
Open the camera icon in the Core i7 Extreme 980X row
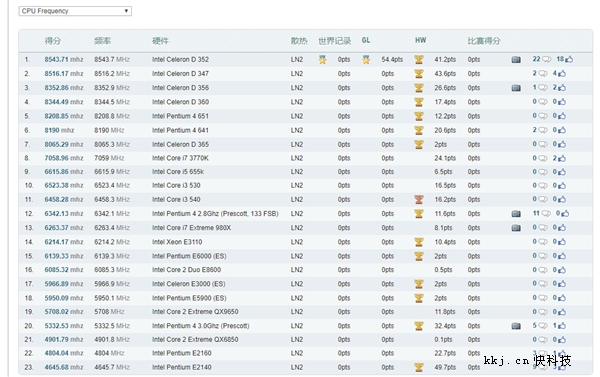pyautogui.click(x=516, y=228)
